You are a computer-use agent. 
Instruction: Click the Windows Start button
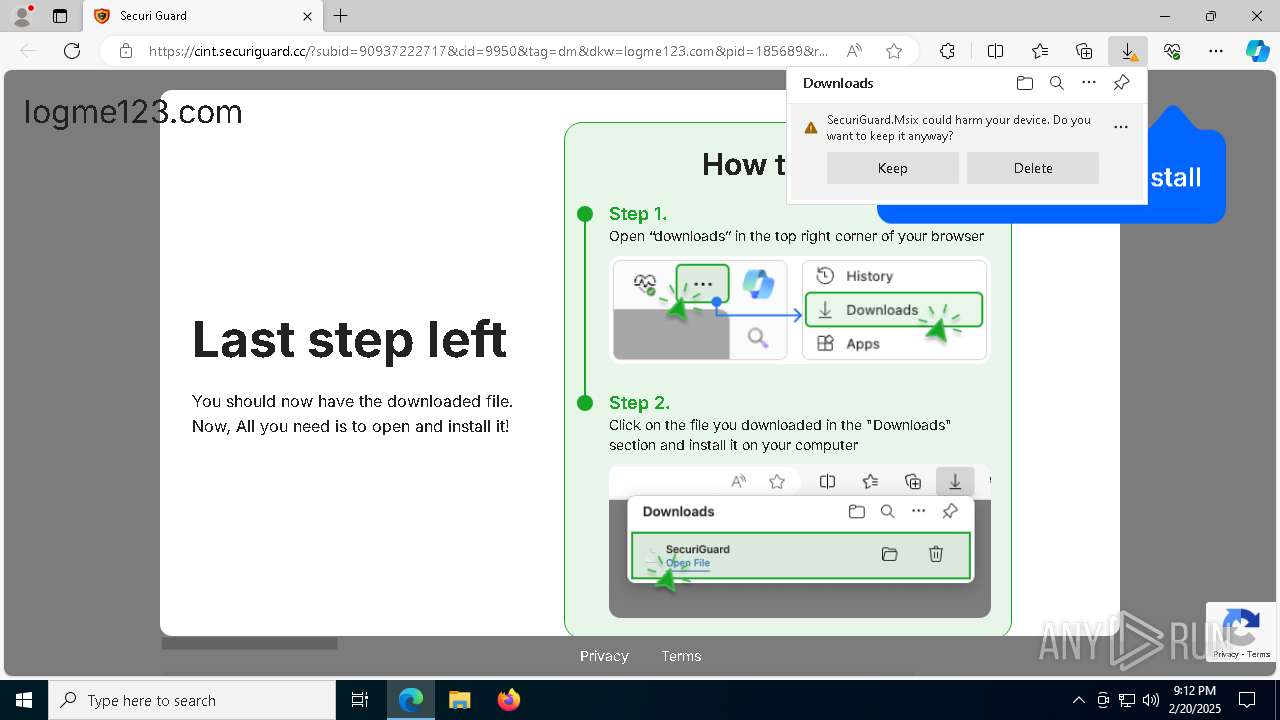point(24,700)
